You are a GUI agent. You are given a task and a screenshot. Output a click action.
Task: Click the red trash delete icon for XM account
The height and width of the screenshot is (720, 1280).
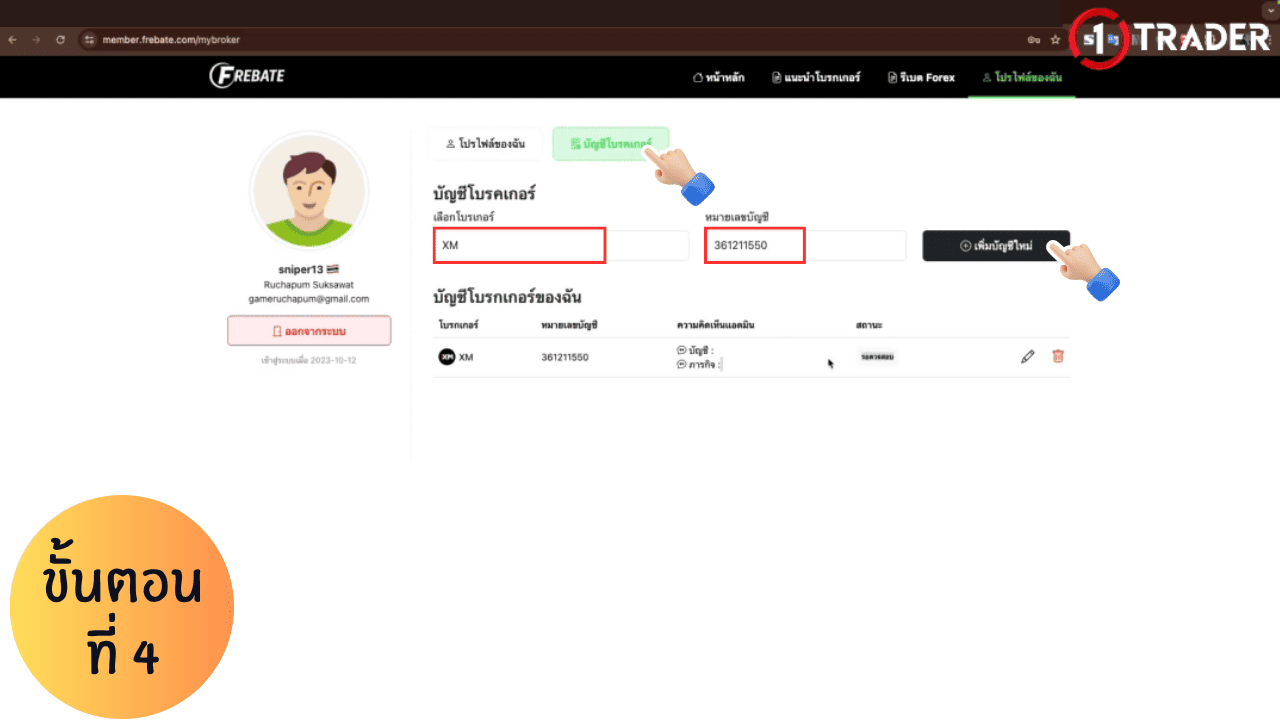[x=1058, y=356]
